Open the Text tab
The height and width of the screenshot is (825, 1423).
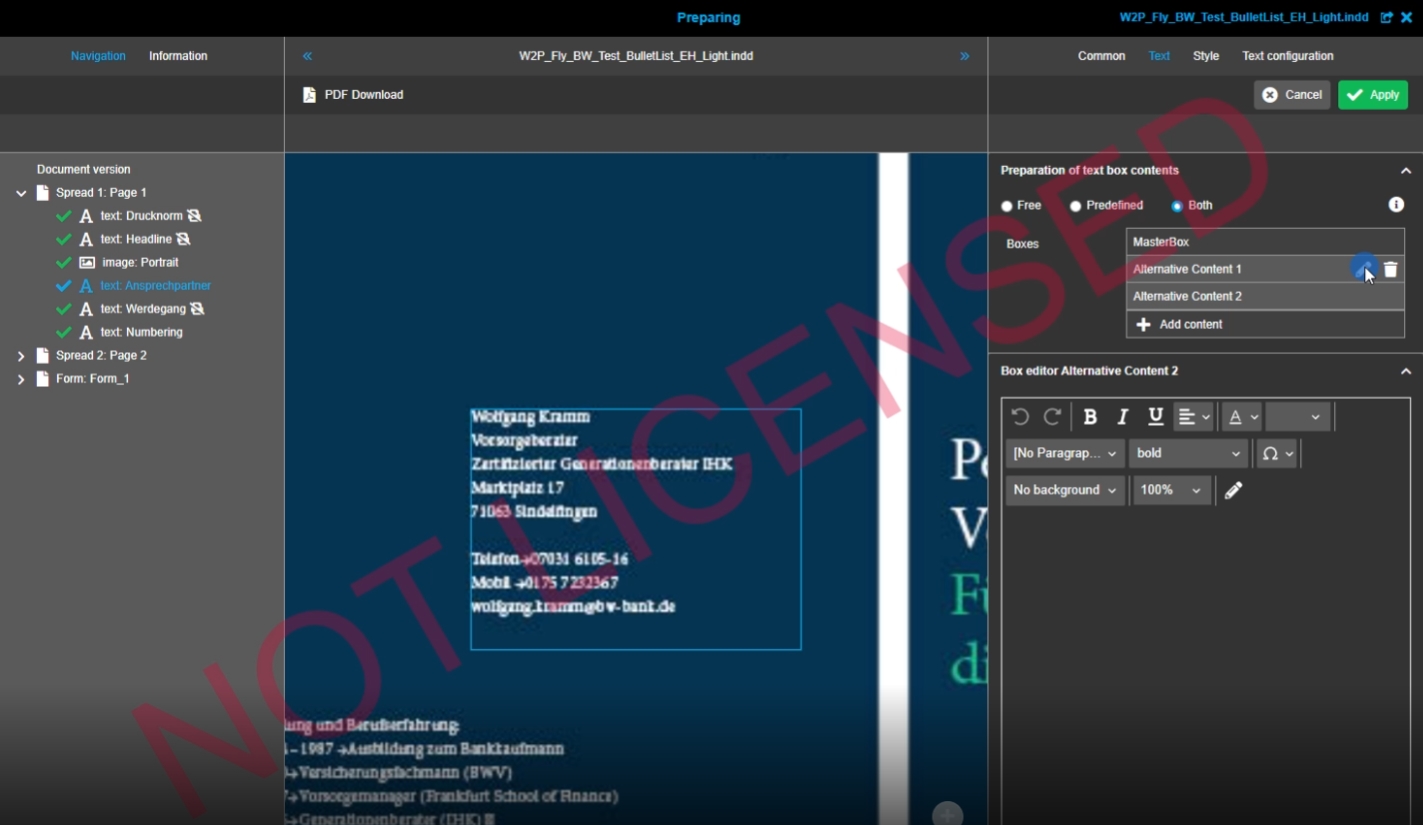[1159, 56]
